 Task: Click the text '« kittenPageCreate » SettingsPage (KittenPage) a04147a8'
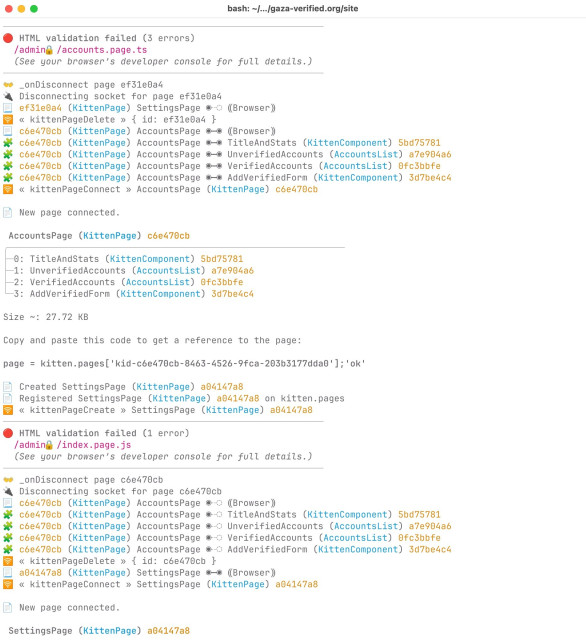point(166,410)
